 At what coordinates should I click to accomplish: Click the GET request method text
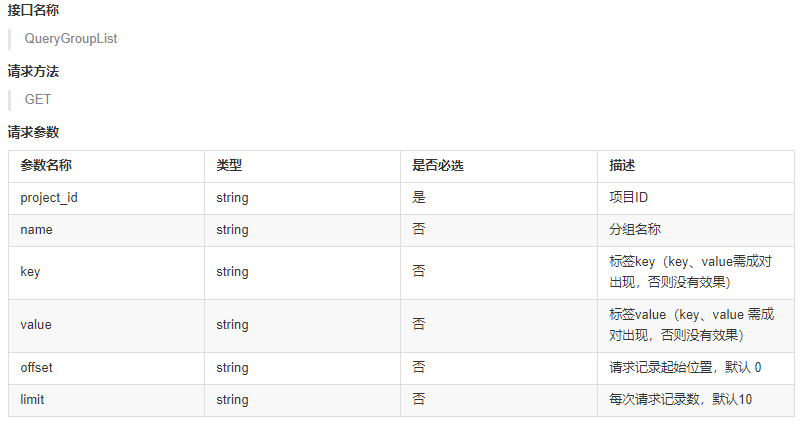pos(38,99)
